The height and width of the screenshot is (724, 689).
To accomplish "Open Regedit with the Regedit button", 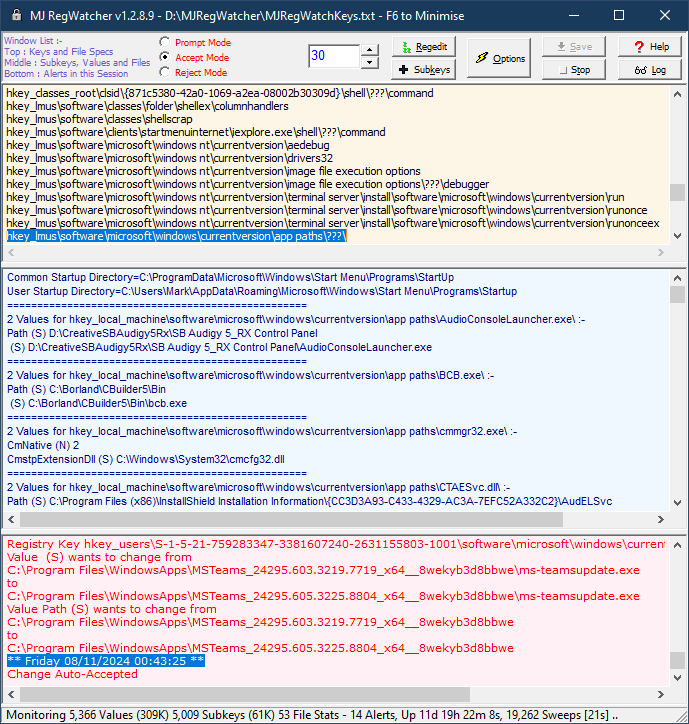I will (424, 47).
